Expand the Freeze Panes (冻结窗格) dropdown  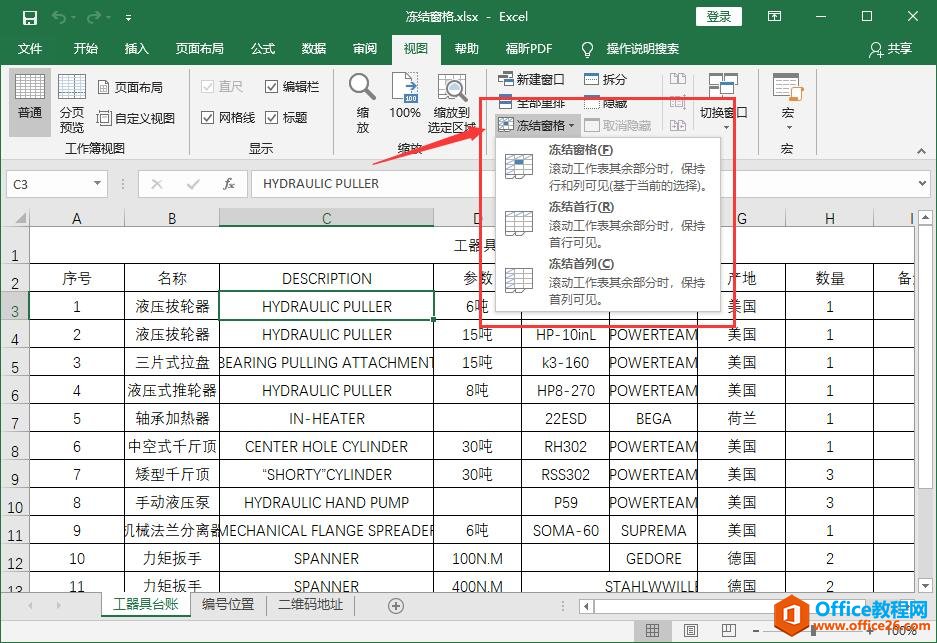pyautogui.click(x=537, y=125)
